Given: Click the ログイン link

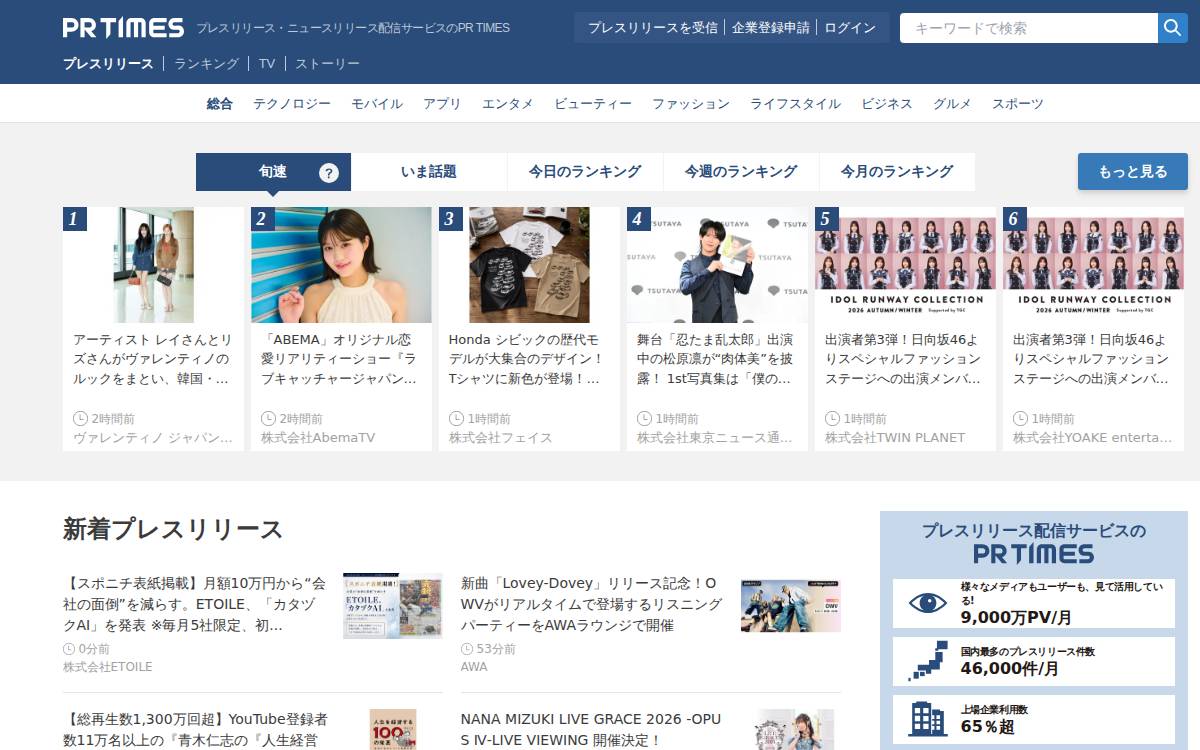Looking at the screenshot, I should (850, 28).
